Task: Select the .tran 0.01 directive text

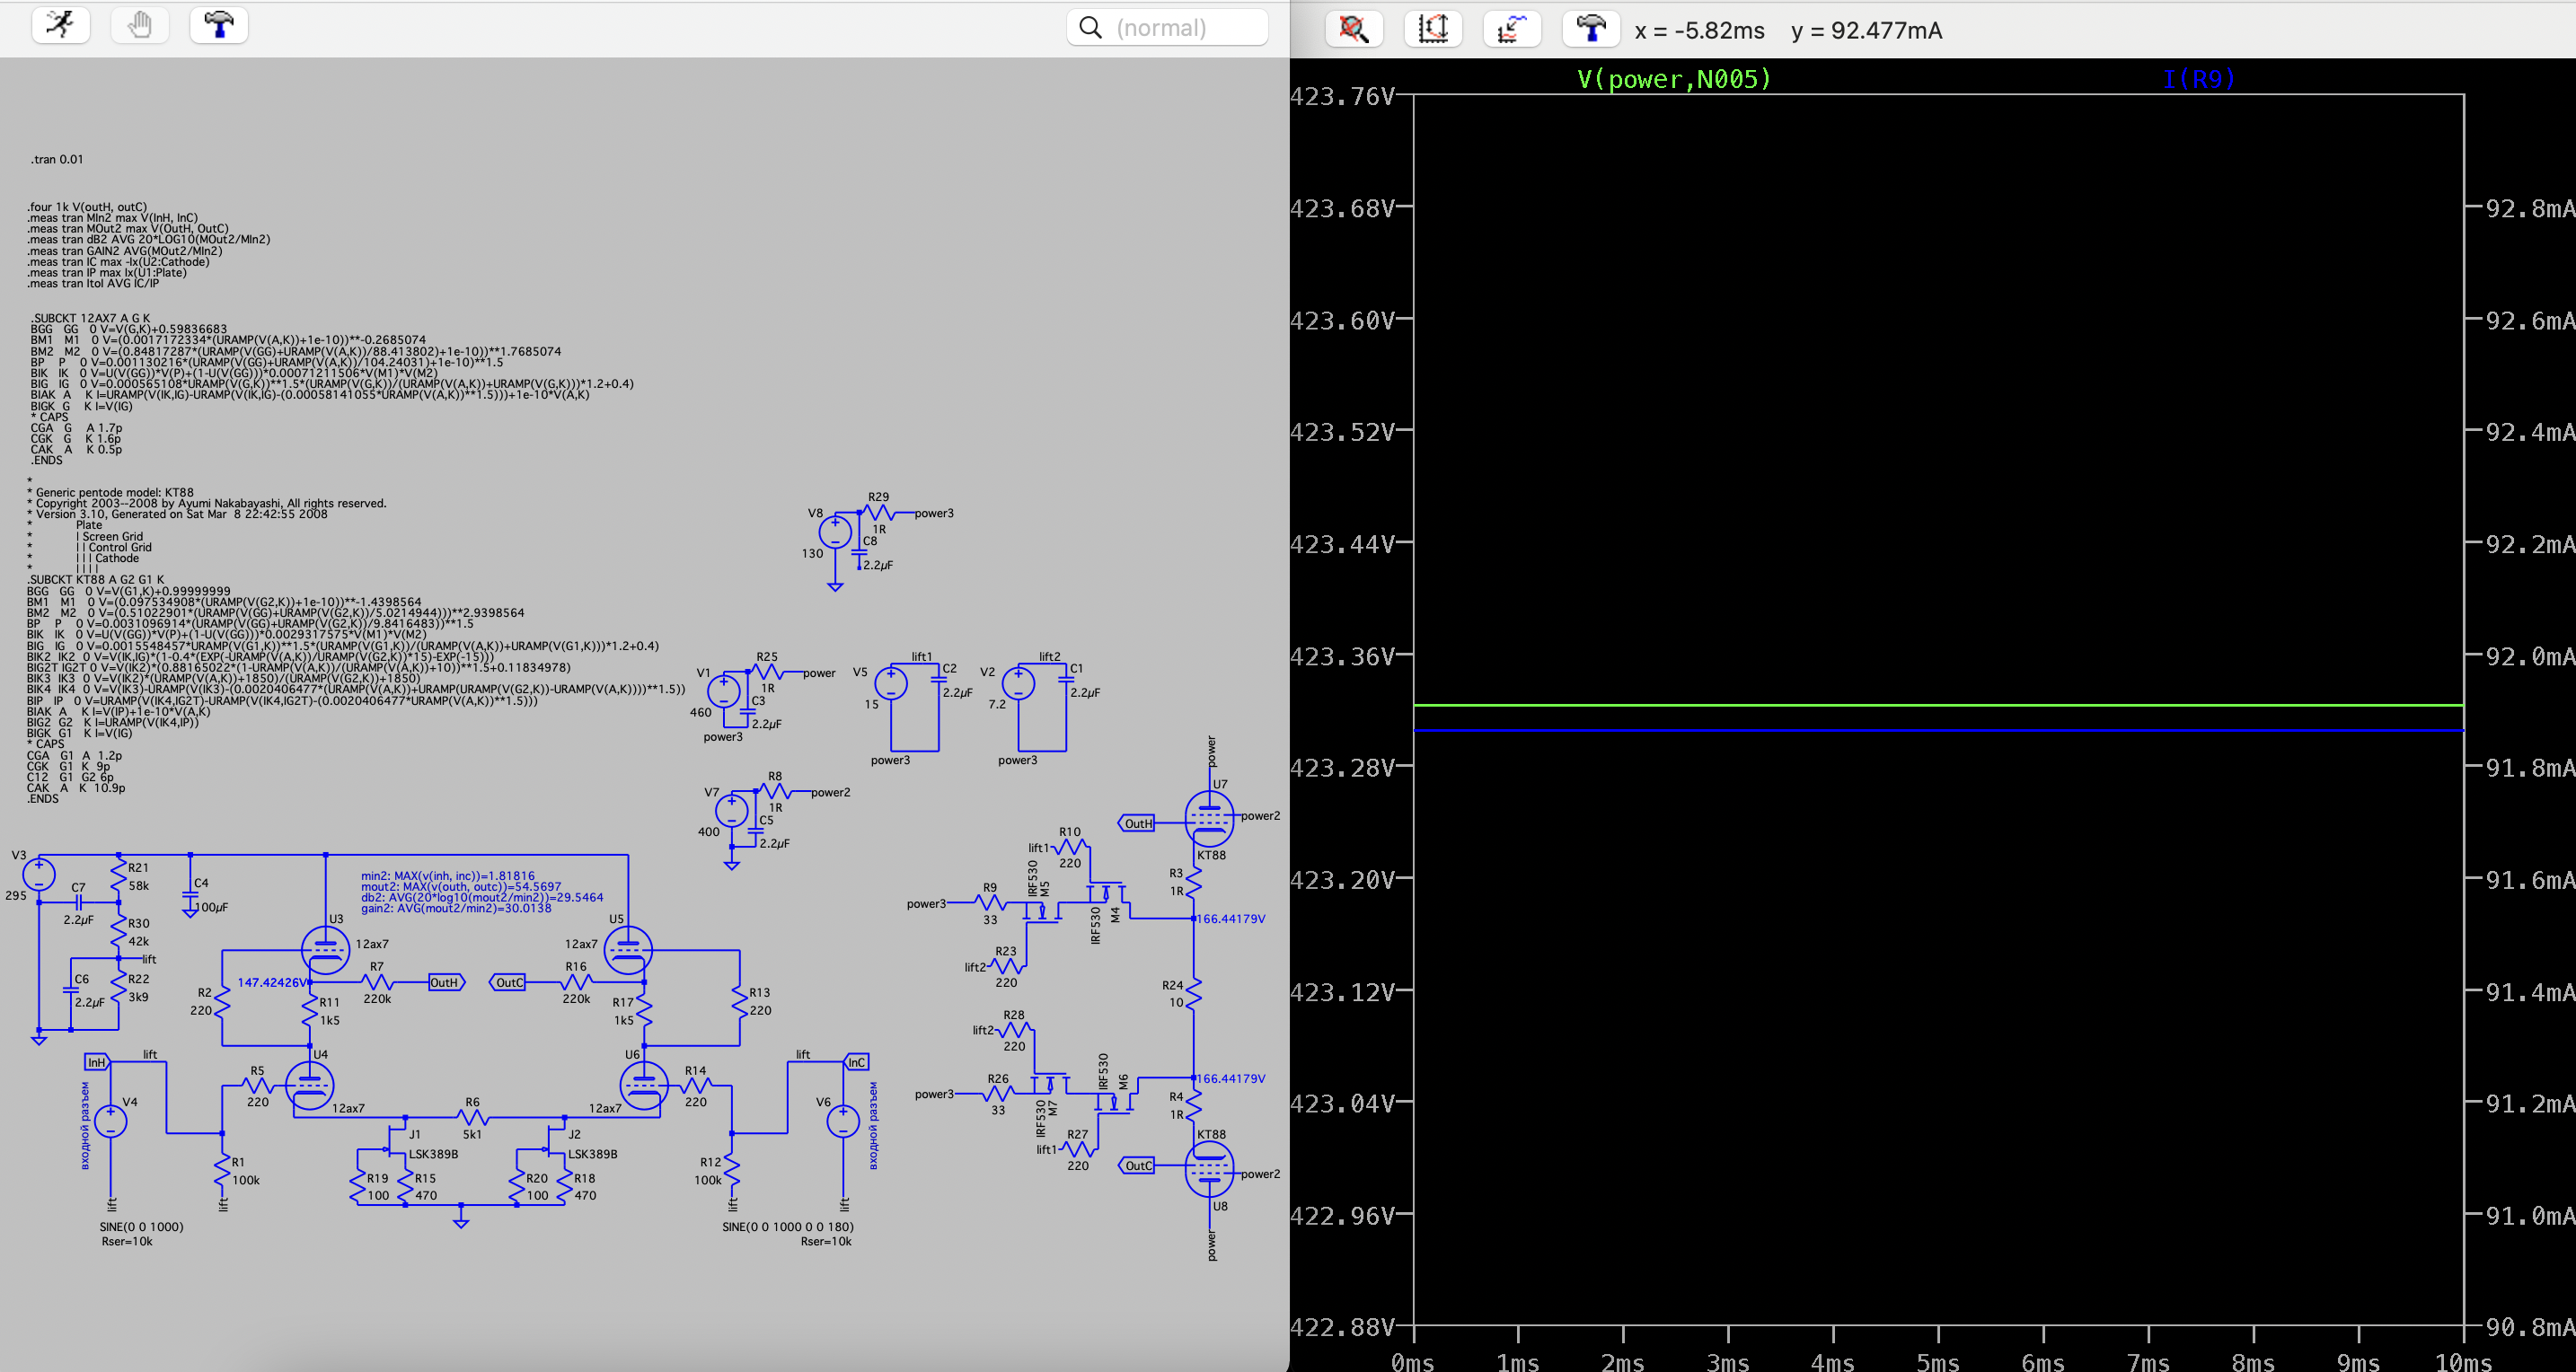Action: coord(57,159)
